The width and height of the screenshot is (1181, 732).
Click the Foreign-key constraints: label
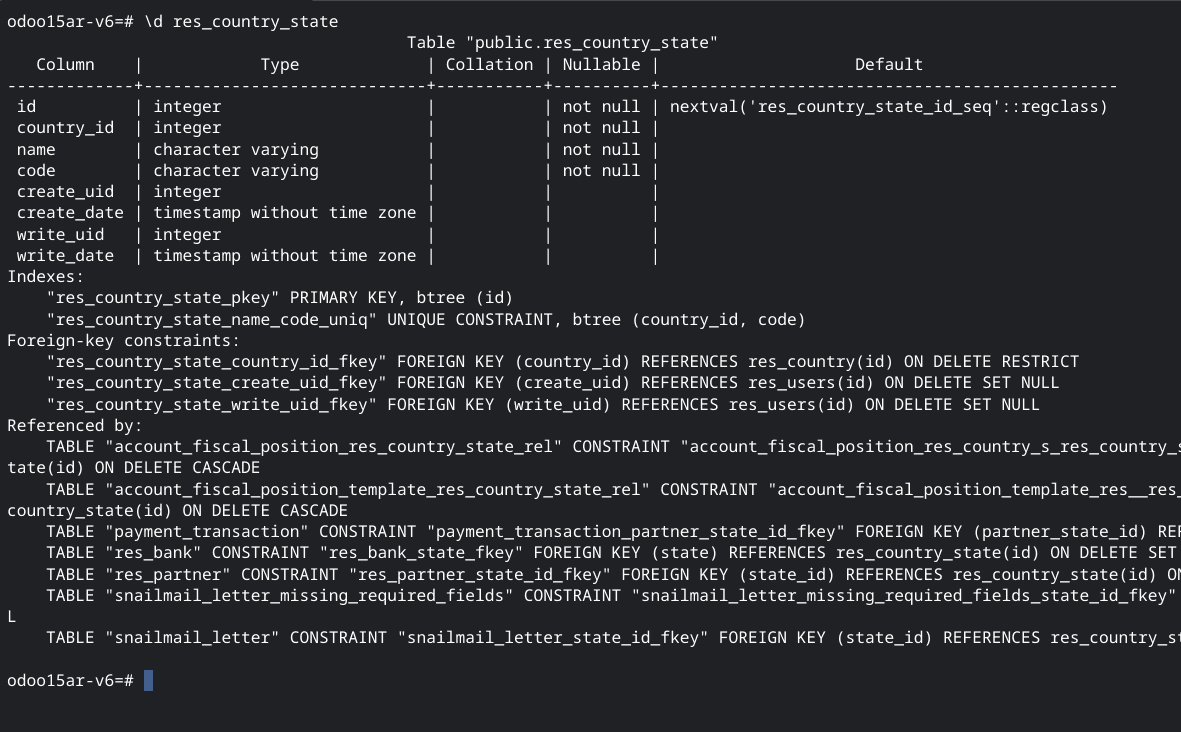pyautogui.click(x=124, y=341)
